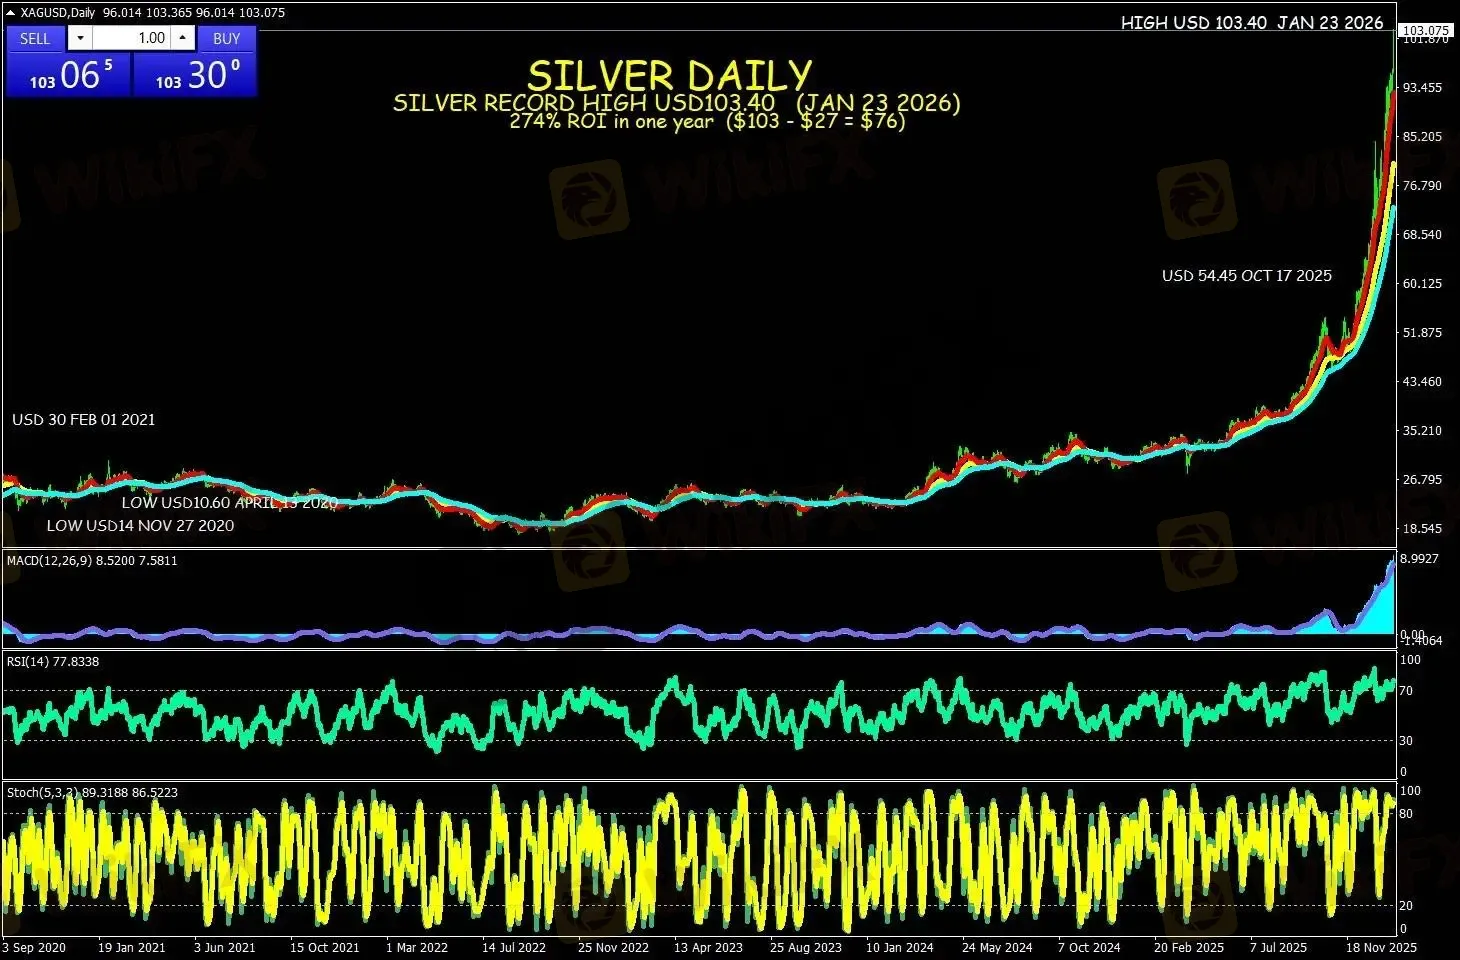Select the 'HIGH USD 103.40 JAN 23 2026' label
1460x960 pixels.
point(1251,22)
